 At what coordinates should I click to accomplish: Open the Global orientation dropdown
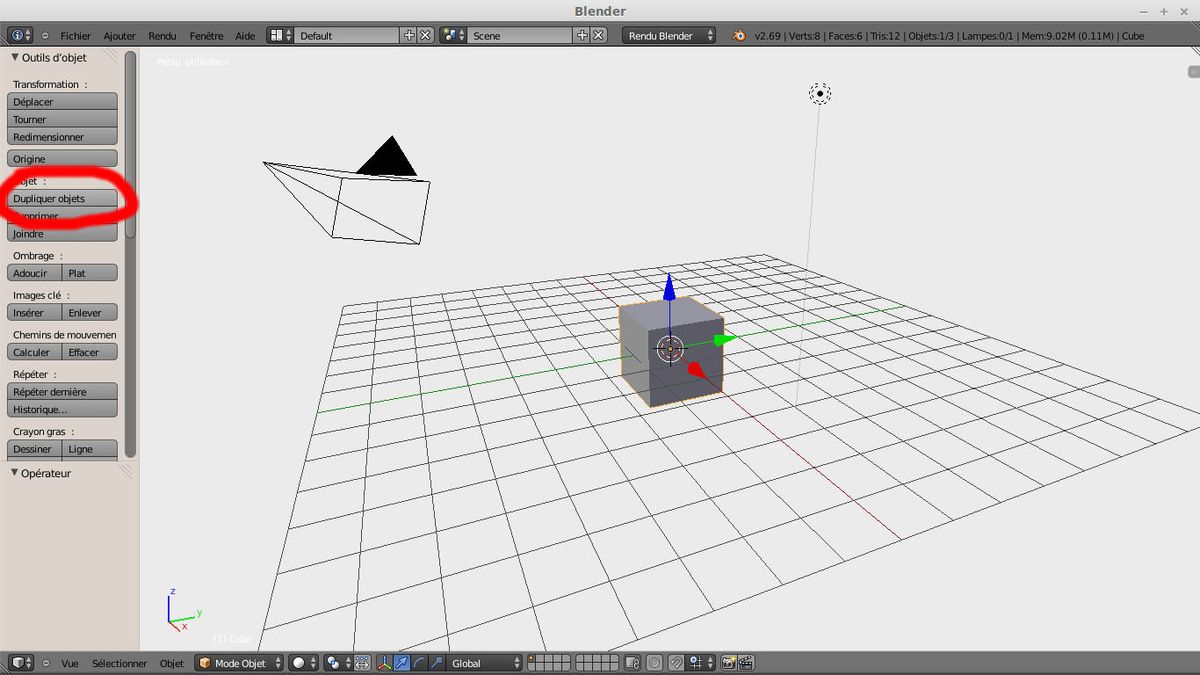[484, 663]
